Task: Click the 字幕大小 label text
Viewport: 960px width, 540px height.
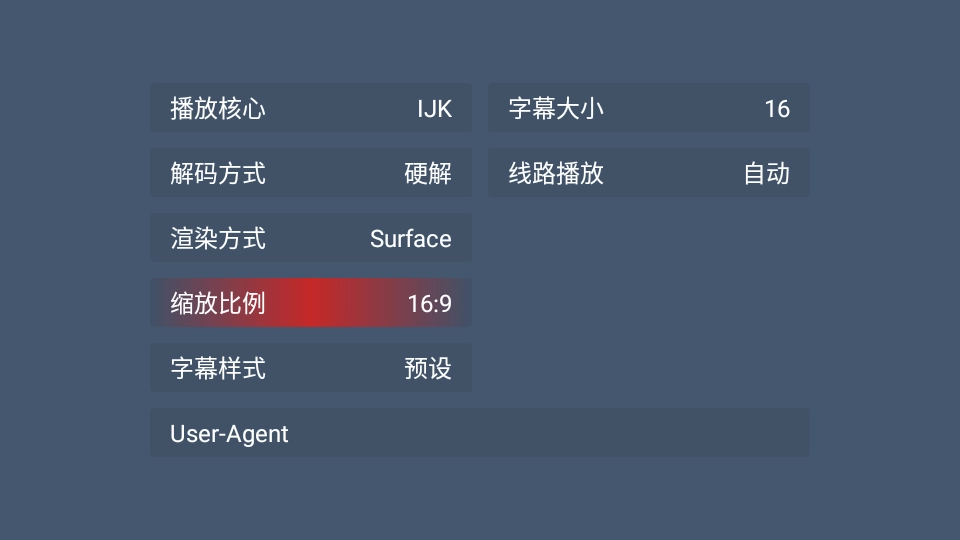Action: tap(556, 108)
